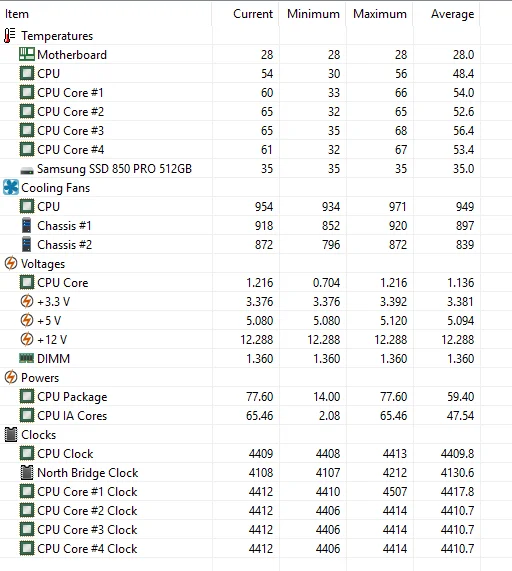This screenshot has height=571, width=512.
Task: Click the North Bridge Clock chip icon
Action: [x=27, y=472]
